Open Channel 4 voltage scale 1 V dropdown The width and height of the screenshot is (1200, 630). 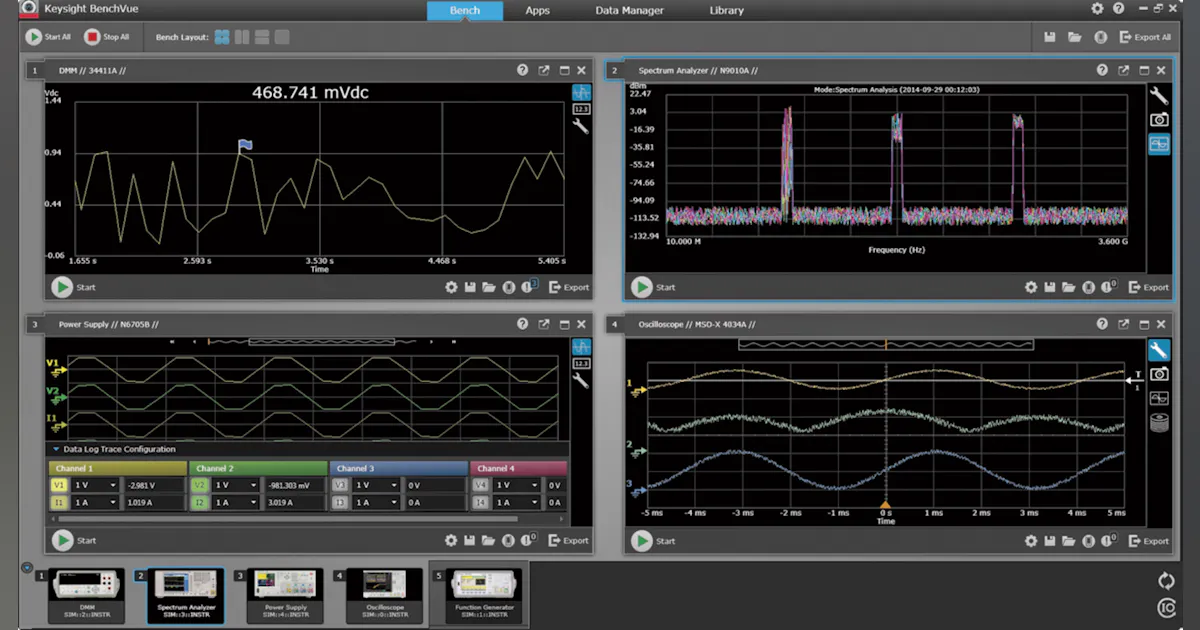click(x=518, y=485)
